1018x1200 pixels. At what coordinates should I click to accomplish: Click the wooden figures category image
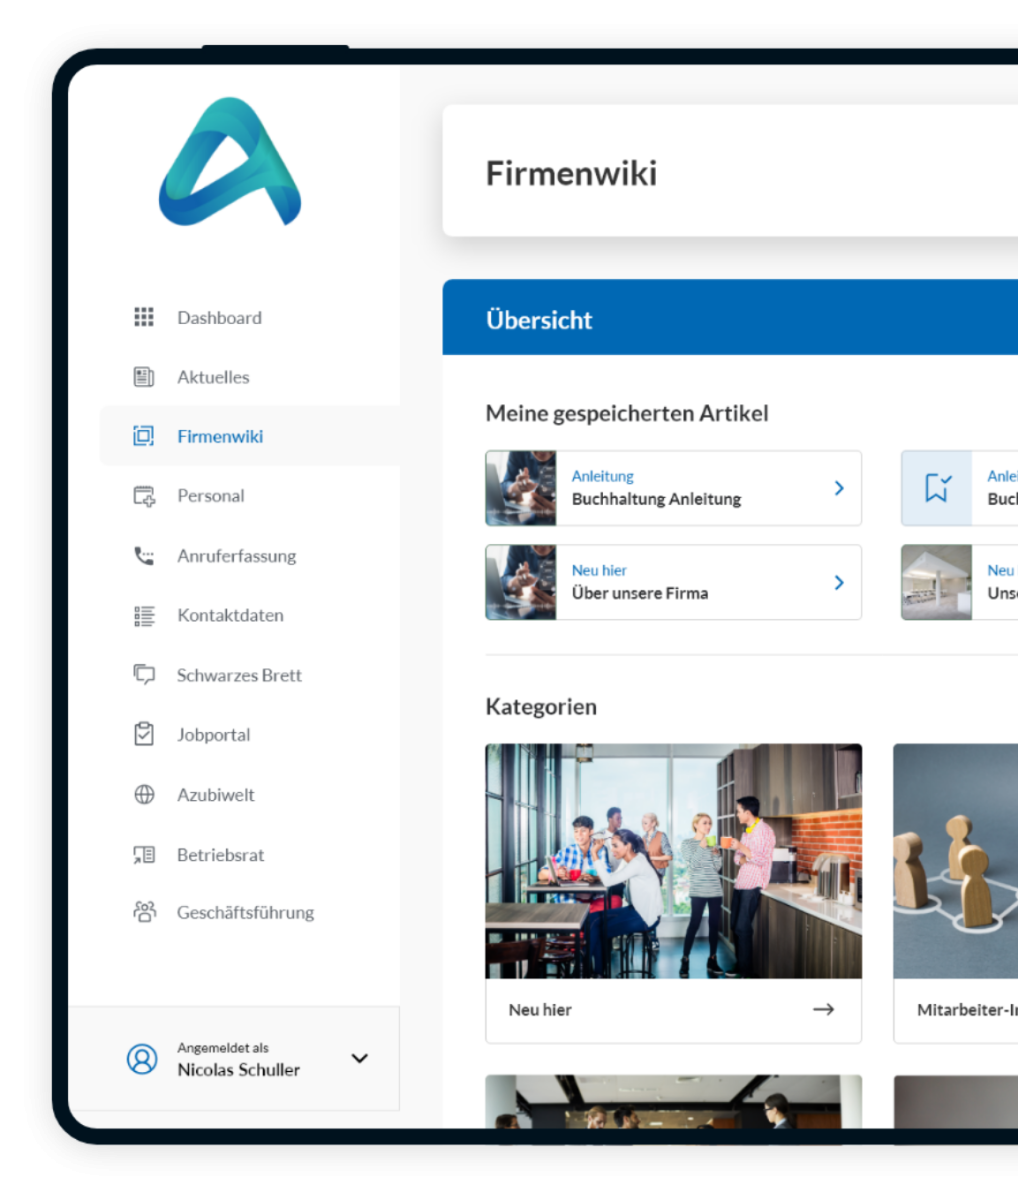(955, 861)
